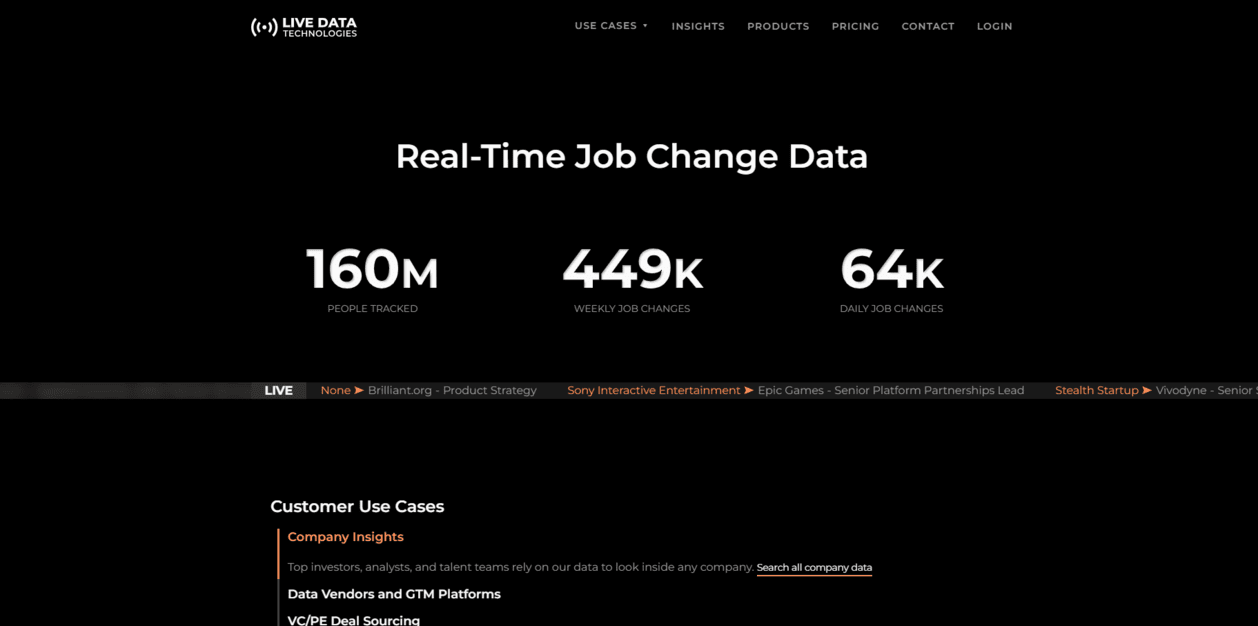Click the arrow icon after Stealth Startup
The image size is (1258, 626).
[1147, 391]
